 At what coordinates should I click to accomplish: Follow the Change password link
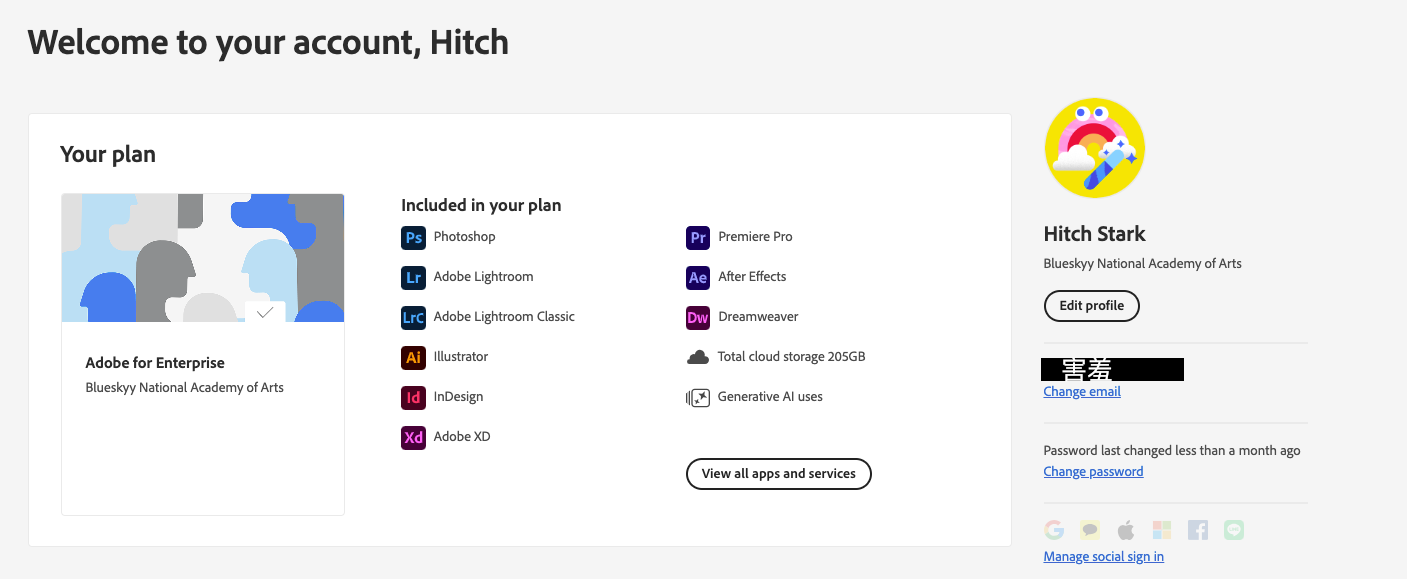1094,472
